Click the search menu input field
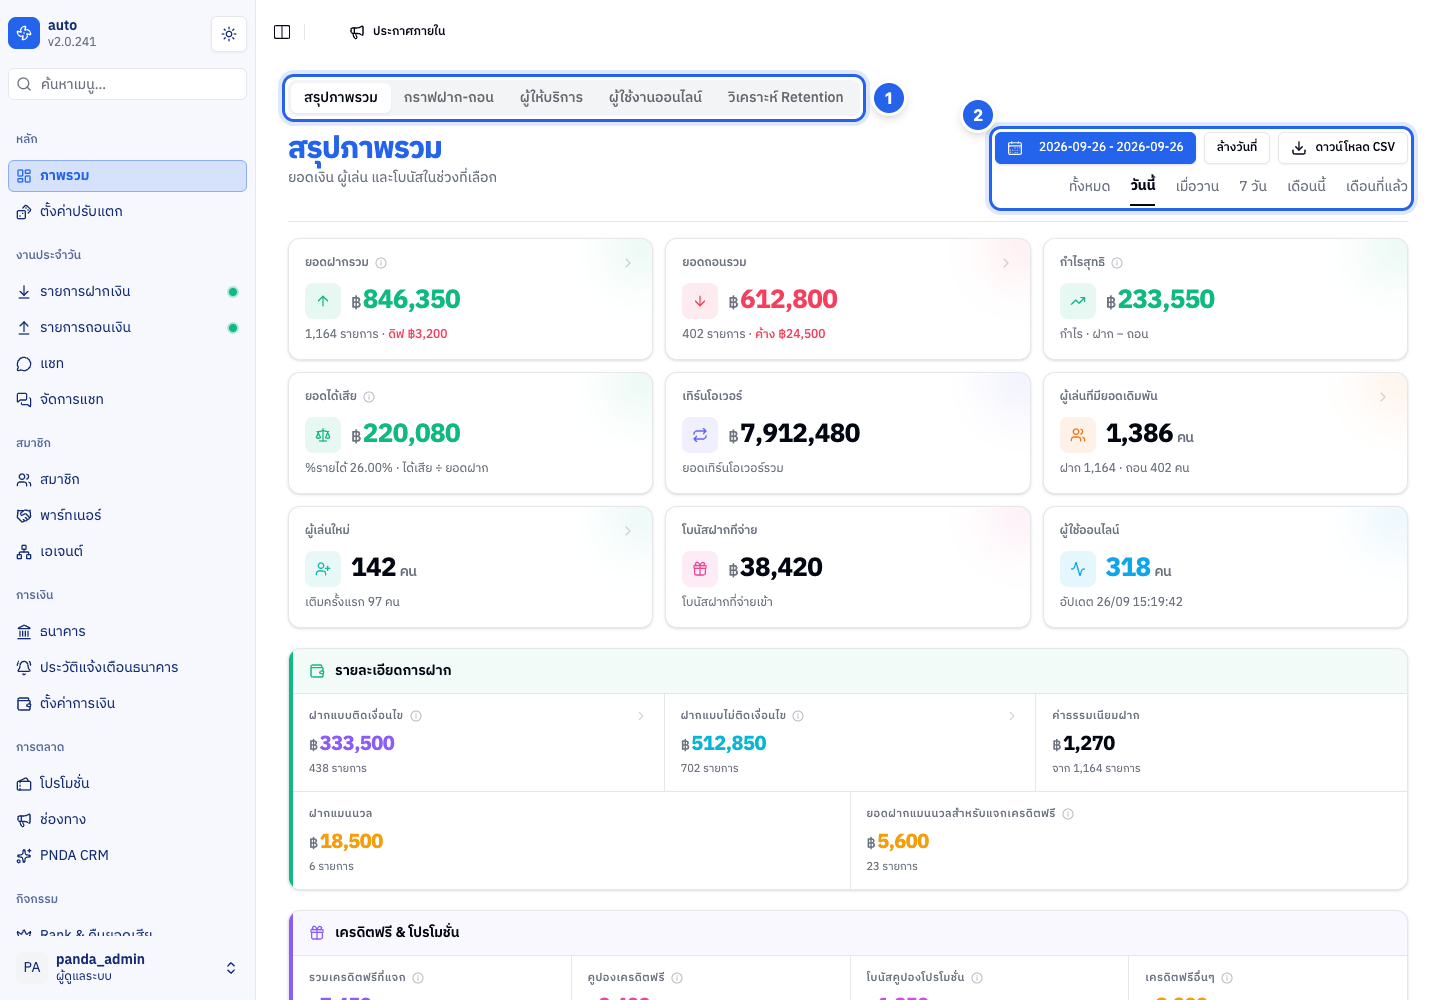1440x1000 pixels. coord(128,84)
